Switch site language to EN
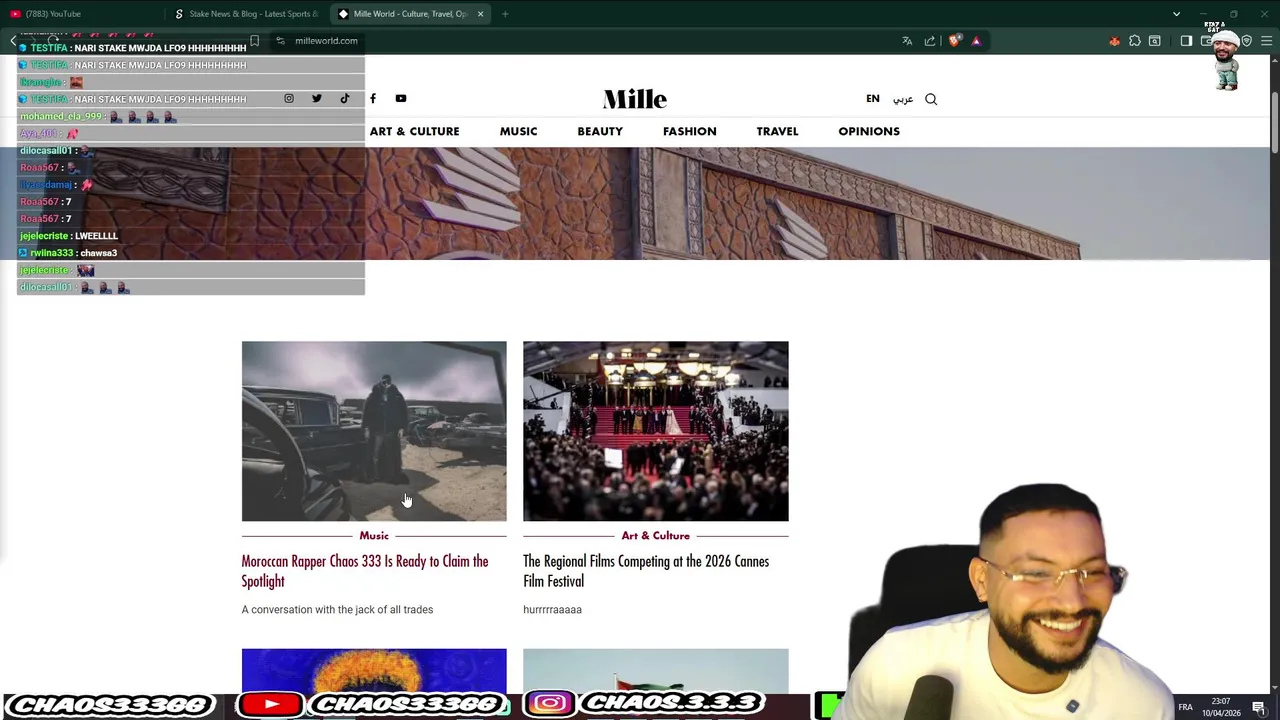Image resolution: width=1280 pixels, height=720 pixels. click(873, 99)
